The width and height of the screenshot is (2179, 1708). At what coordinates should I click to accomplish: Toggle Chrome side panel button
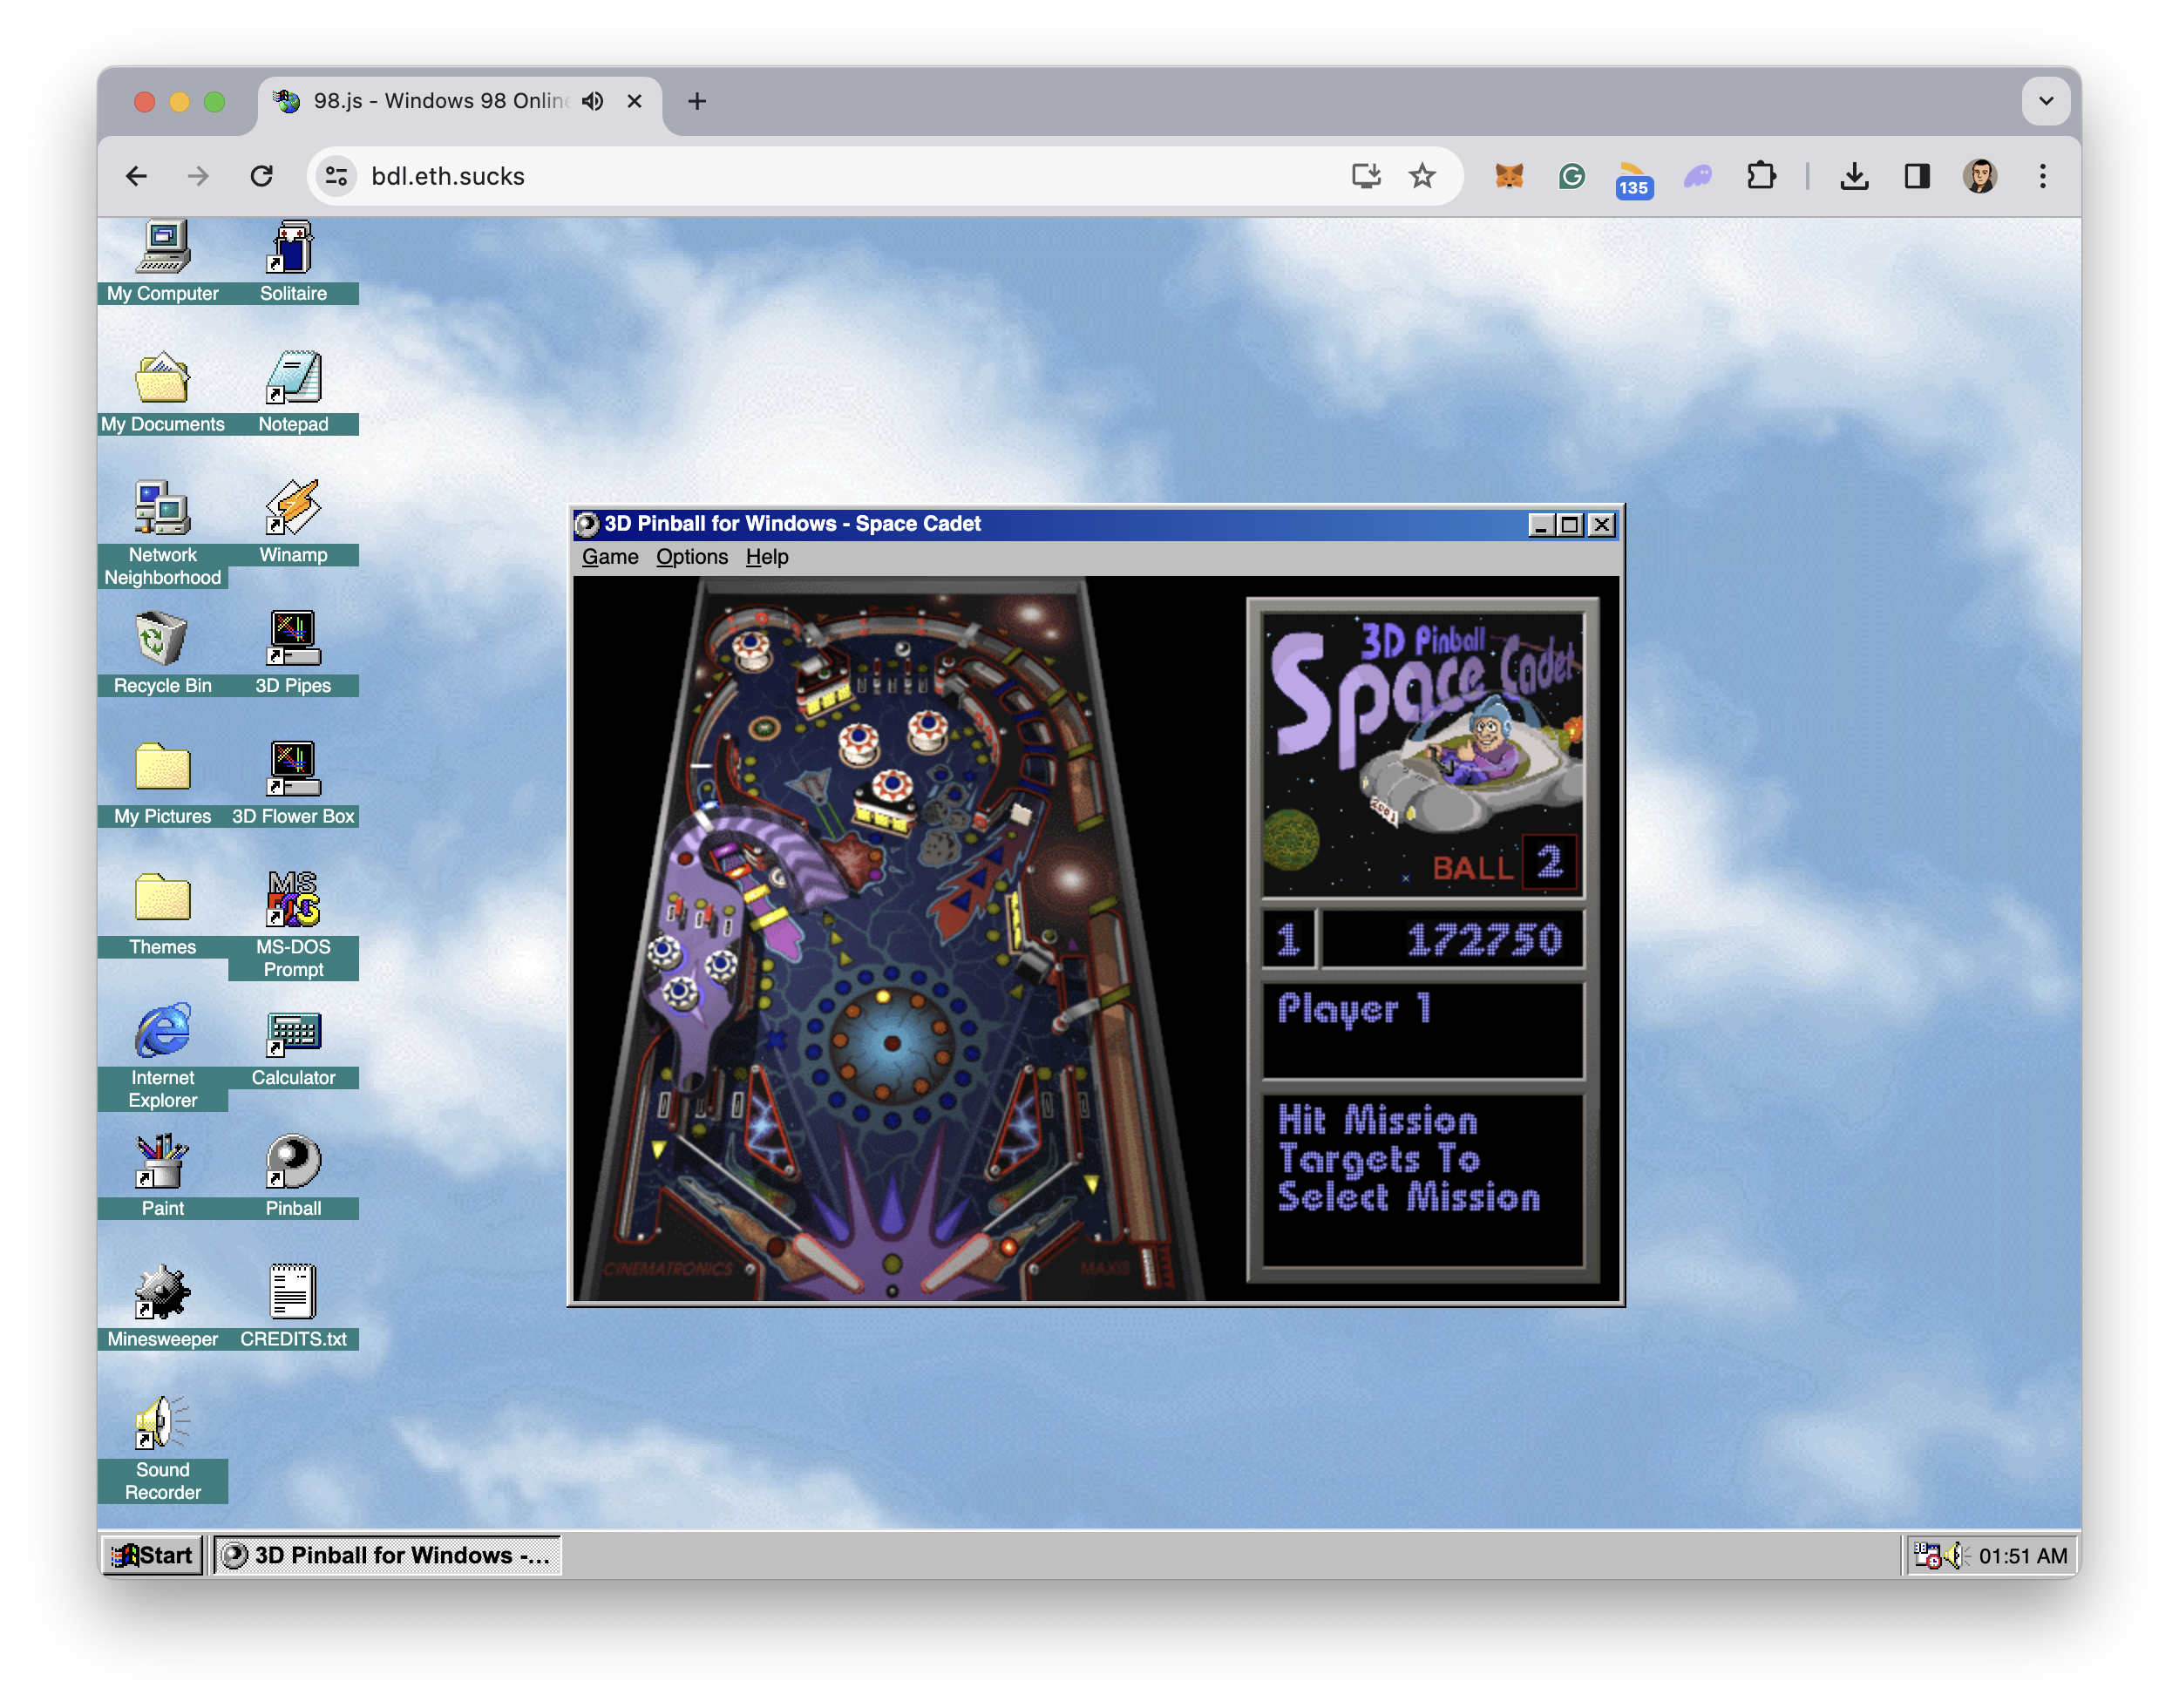point(1916,177)
